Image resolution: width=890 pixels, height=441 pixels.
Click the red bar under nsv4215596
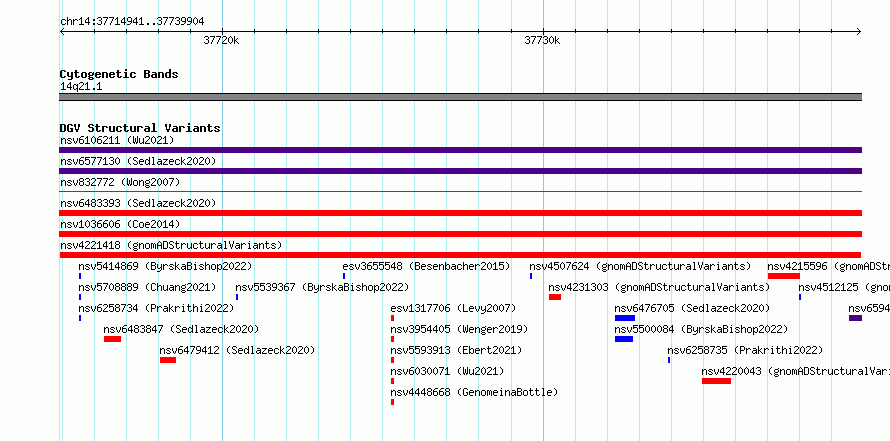[784, 276]
